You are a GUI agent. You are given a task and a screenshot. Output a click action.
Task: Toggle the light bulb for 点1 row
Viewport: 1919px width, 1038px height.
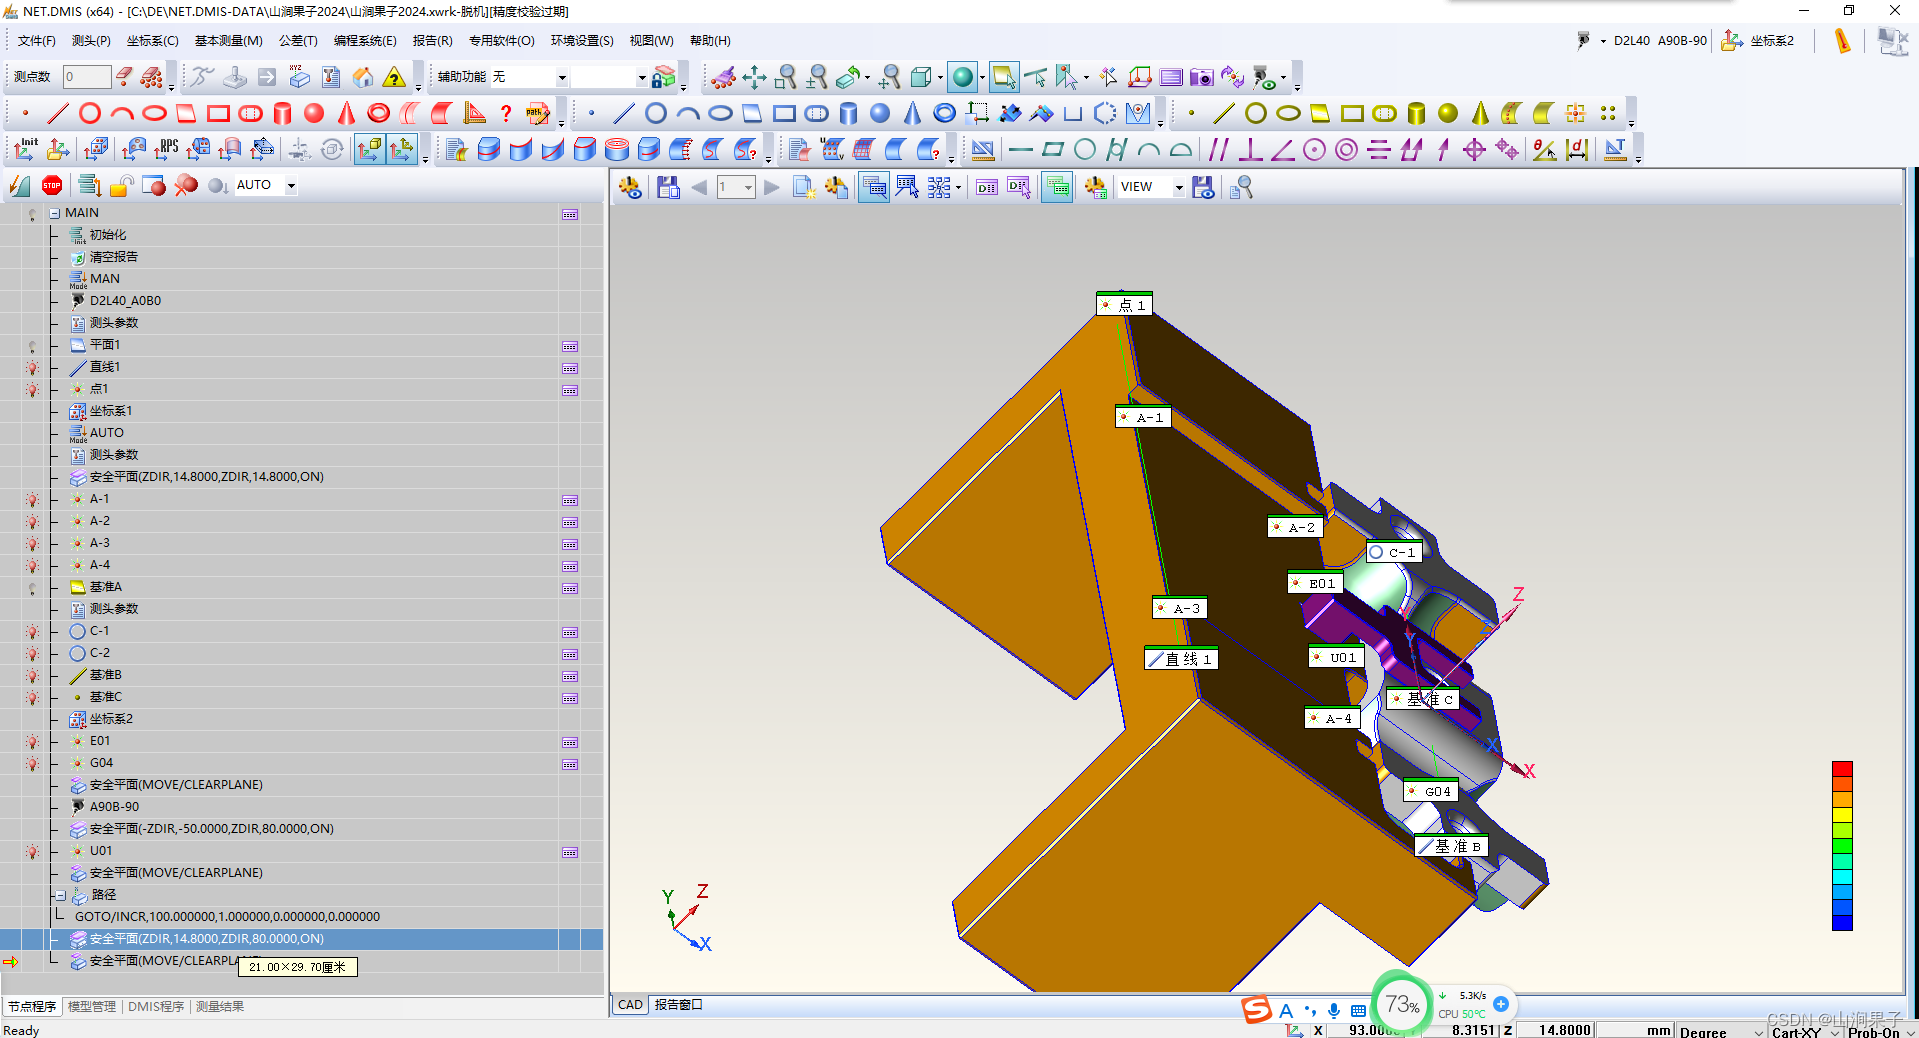[32, 390]
